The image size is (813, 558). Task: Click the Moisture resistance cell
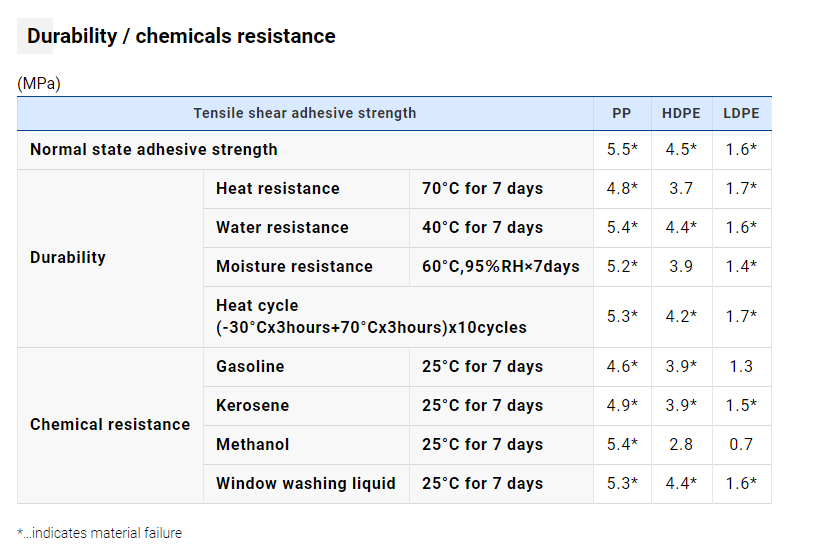click(x=294, y=266)
